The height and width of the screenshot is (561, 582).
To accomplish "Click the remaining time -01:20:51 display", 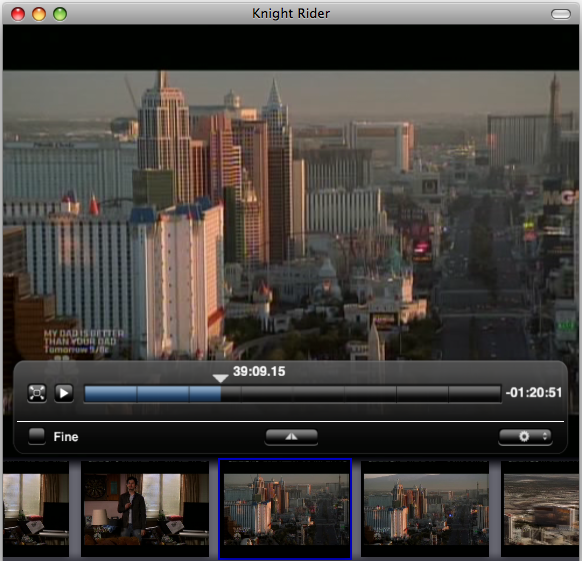I will point(534,393).
